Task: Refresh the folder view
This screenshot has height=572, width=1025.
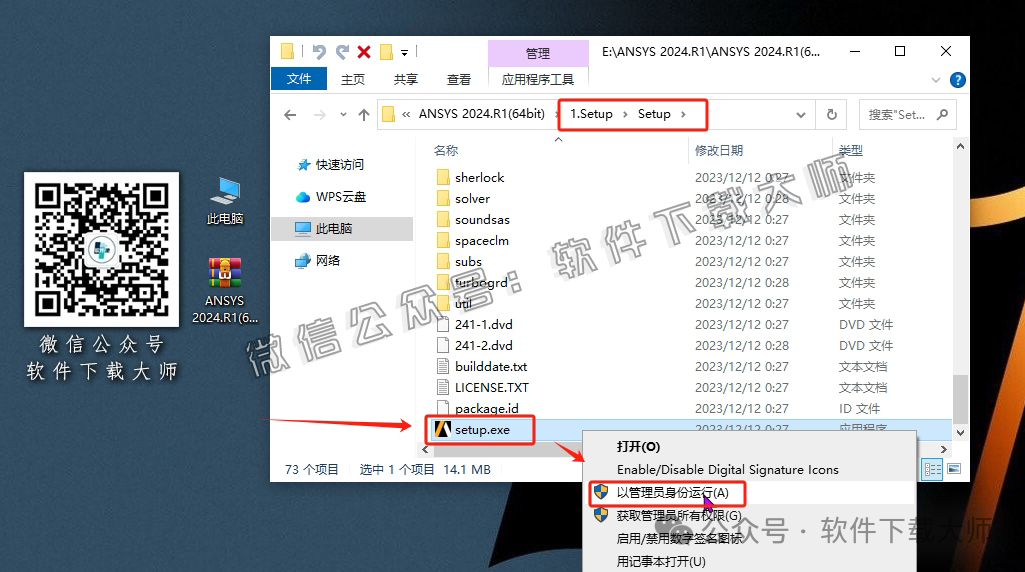Action: tap(832, 115)
